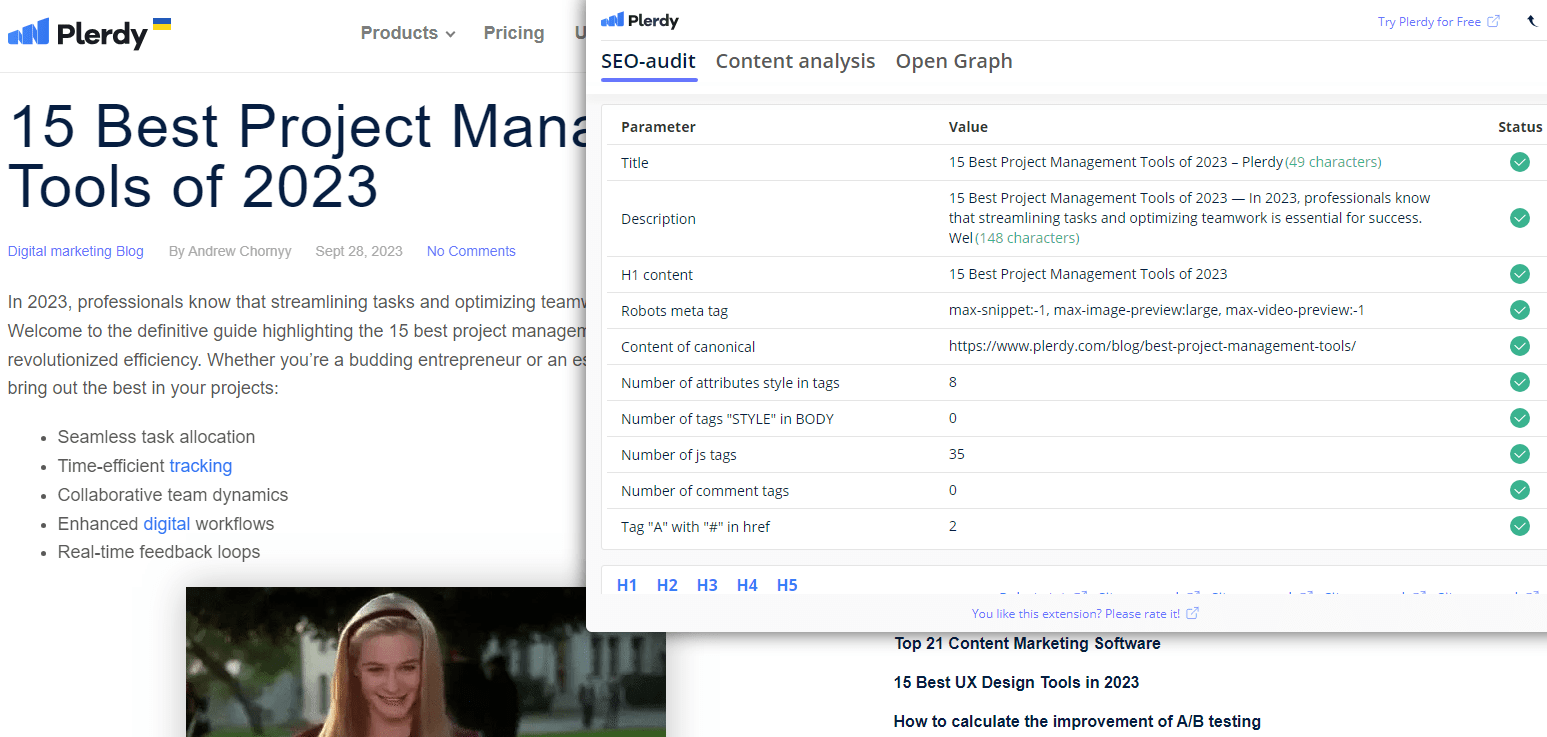Click the canonical URL value in the table
This screenshot has height=737, width=1547.
pos(1152,346)
